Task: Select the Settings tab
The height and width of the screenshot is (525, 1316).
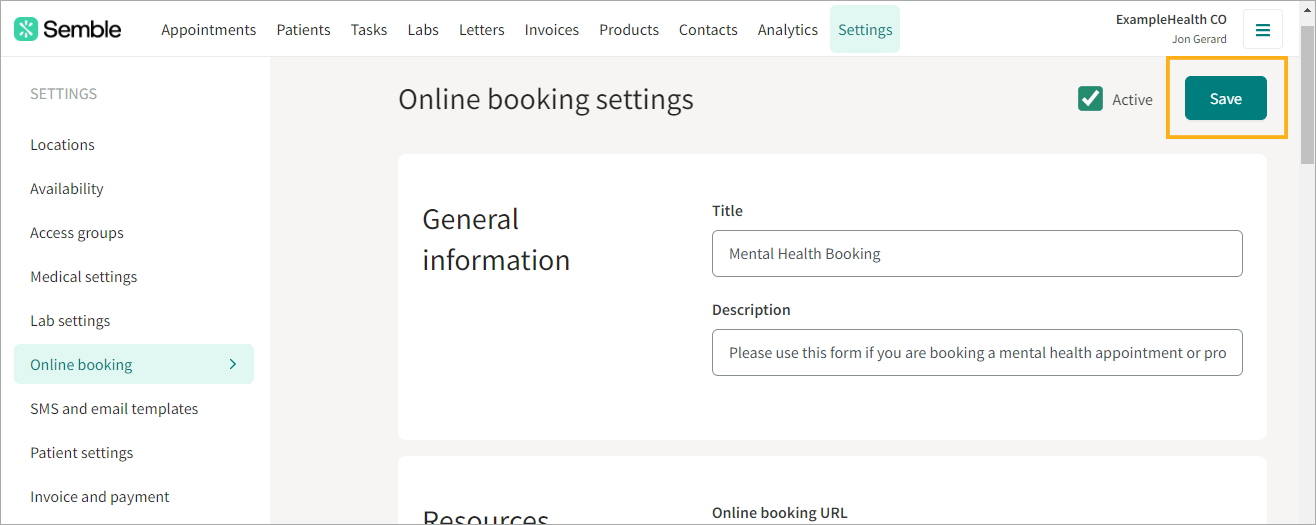Action: 865,29
